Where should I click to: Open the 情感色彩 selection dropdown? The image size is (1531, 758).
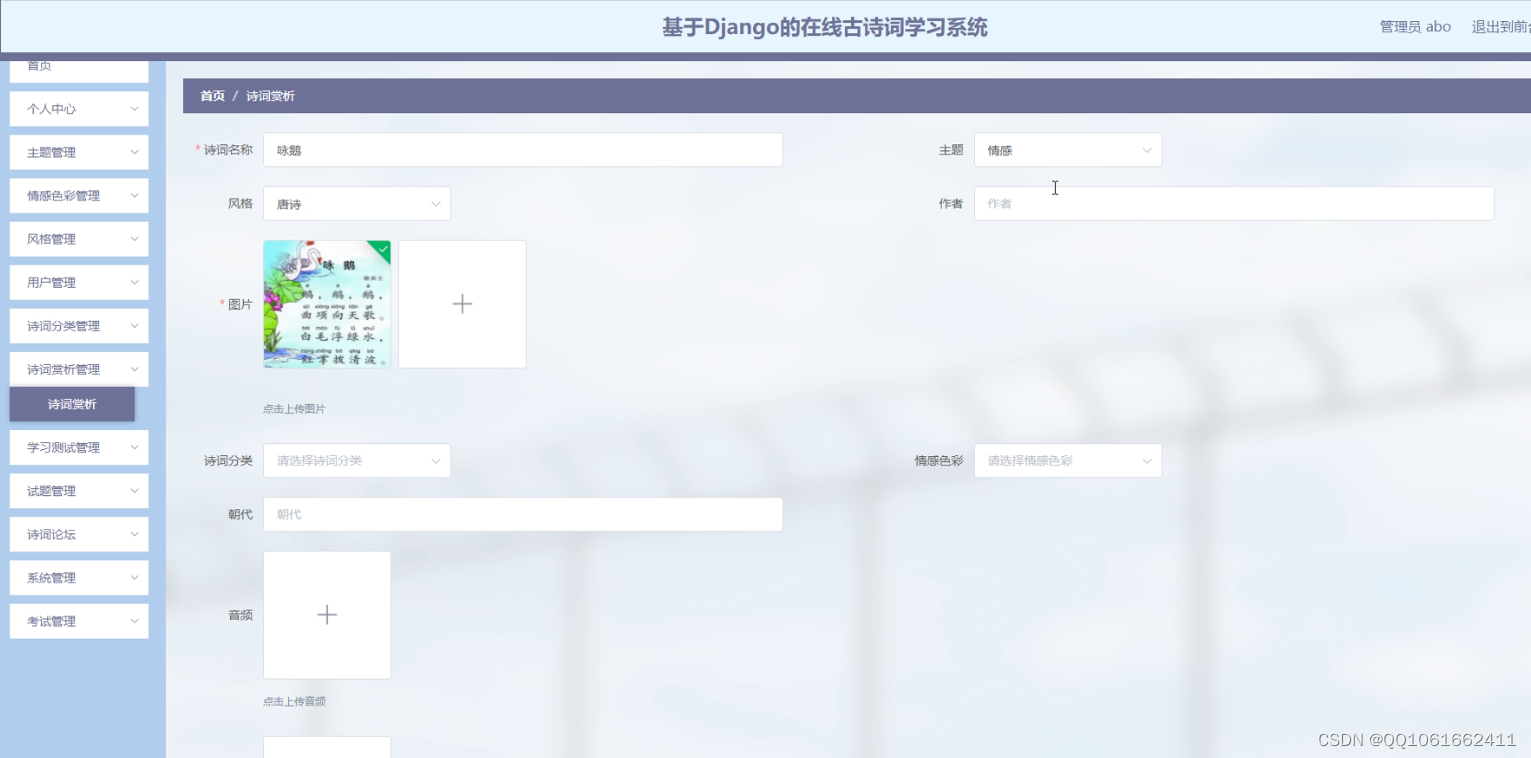pos(1067,460)
